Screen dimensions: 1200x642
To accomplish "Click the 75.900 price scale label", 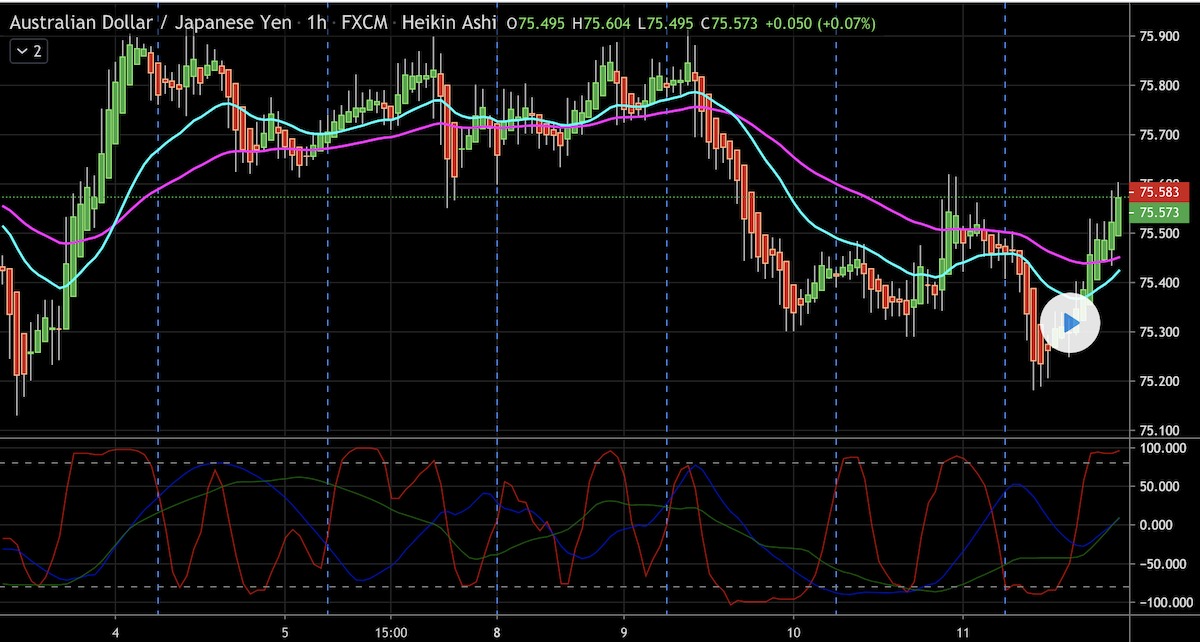I will click(1158, 37).
